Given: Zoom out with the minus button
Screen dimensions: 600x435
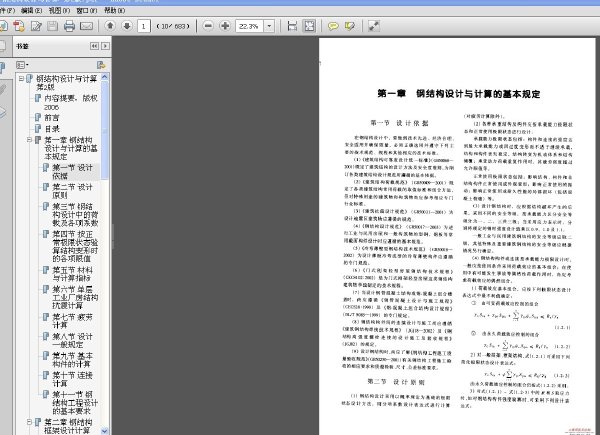Looking at the screenshot, I should point(208,26).
